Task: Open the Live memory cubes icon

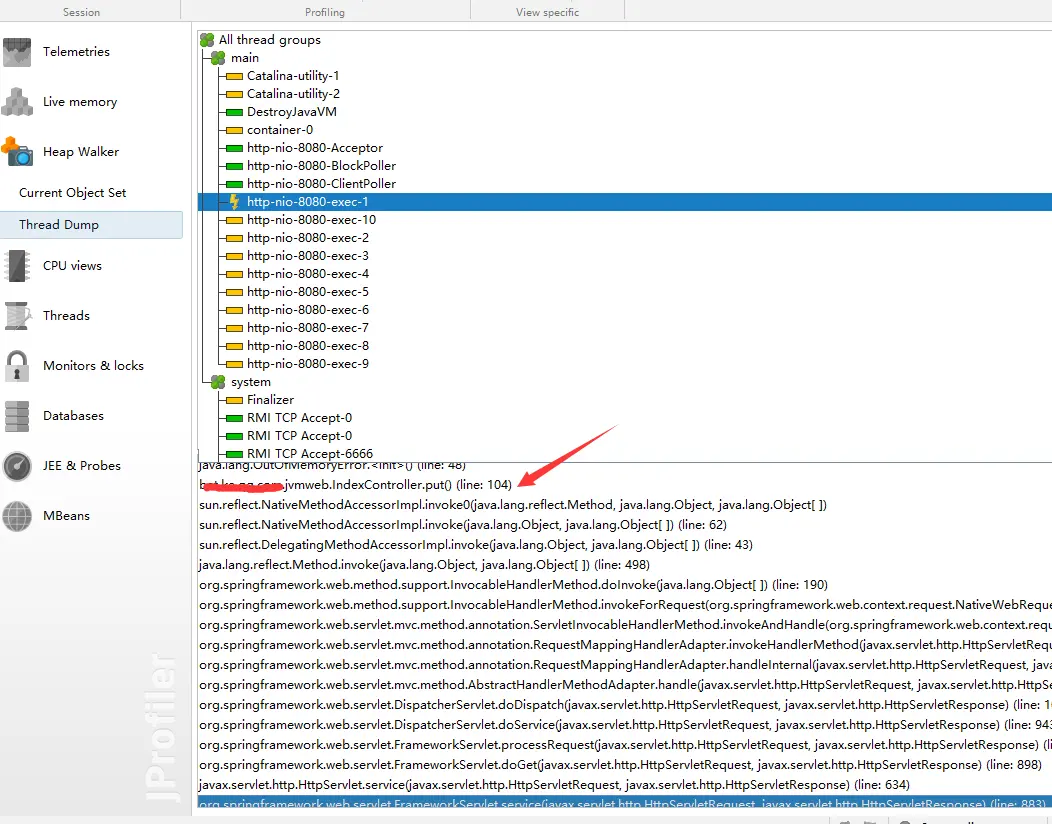Action: 17,102
